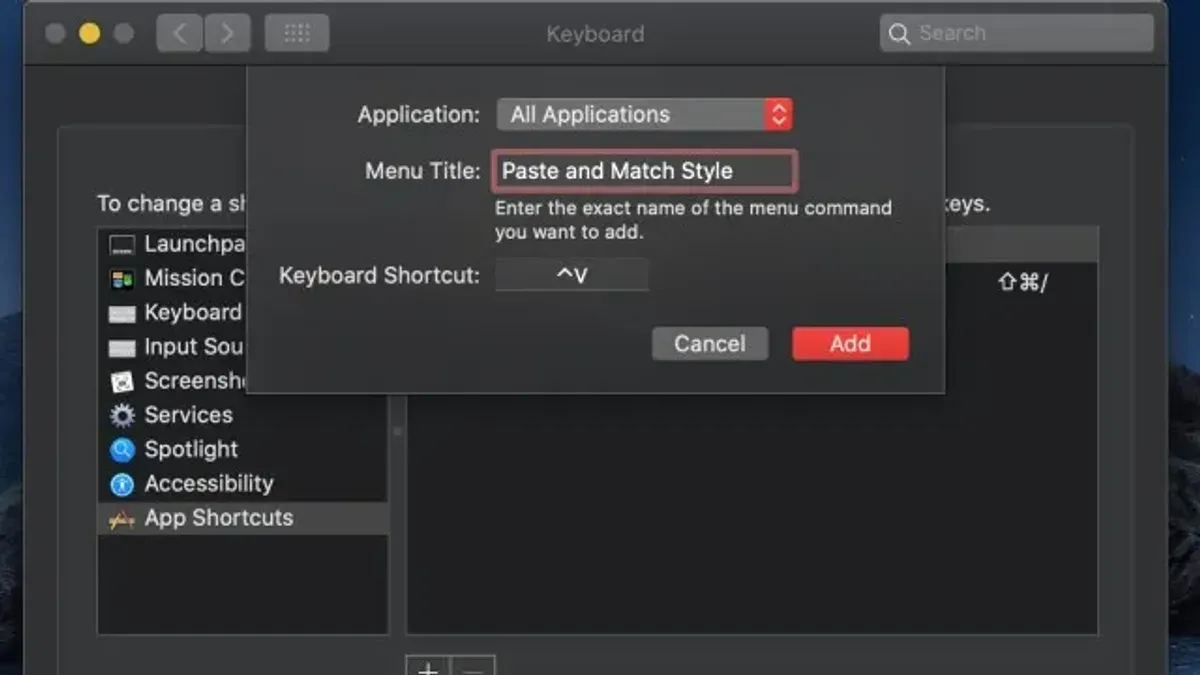The height and width of the screenshot is (675, 1200).
Task: Click the minus remove-shortcut button
Action: pos(473,666)
